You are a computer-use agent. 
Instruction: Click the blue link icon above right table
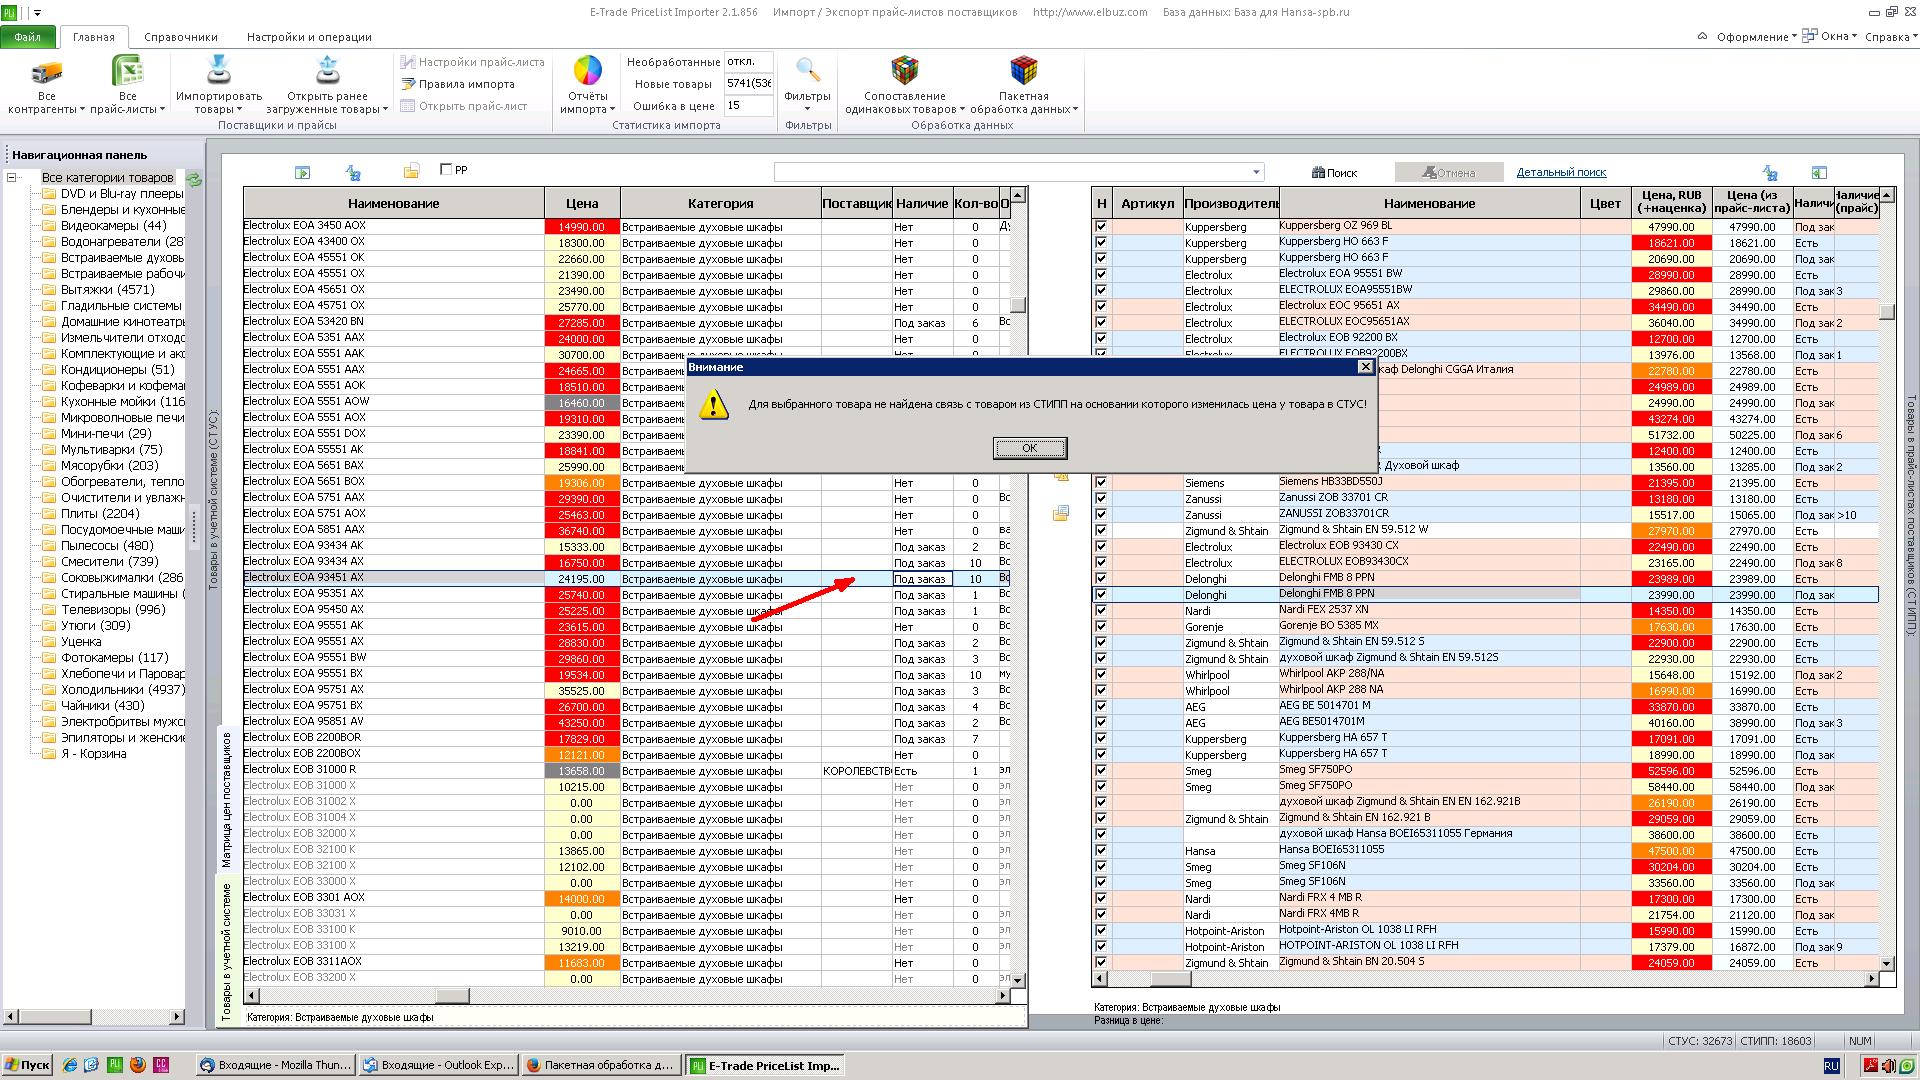tap(1770, 172)
